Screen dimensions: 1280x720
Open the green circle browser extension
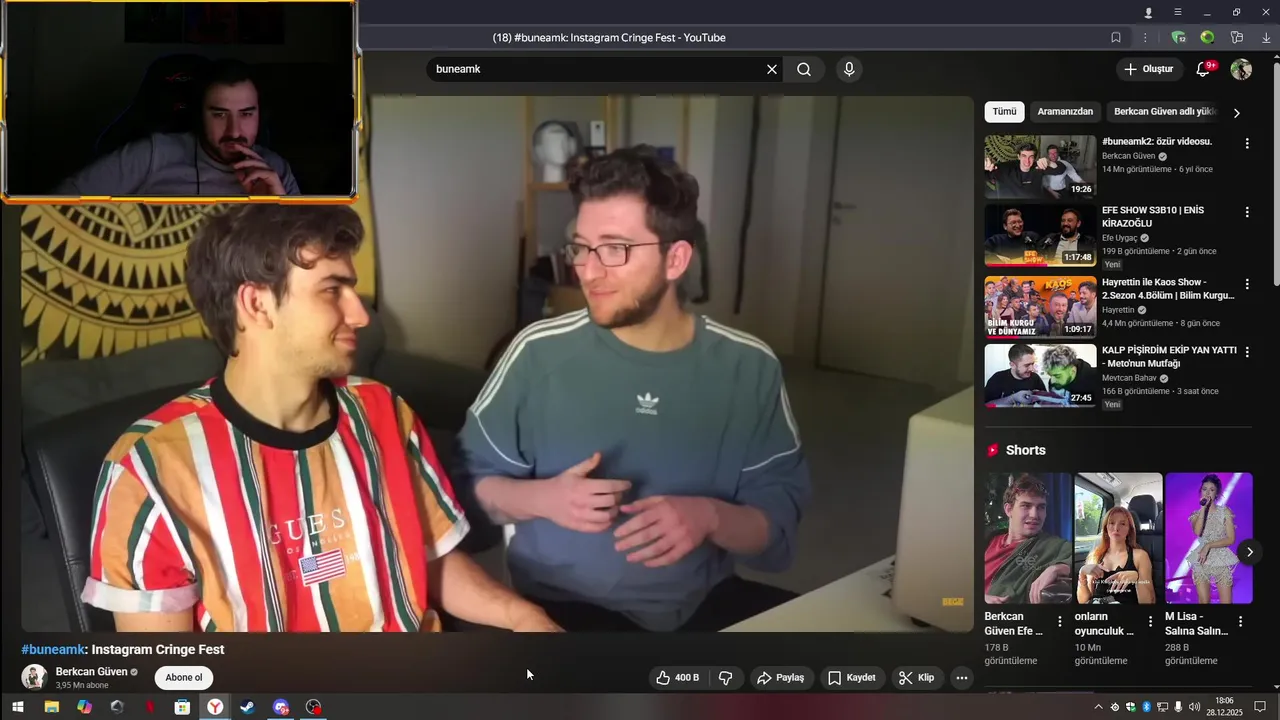coord(1207,38)
